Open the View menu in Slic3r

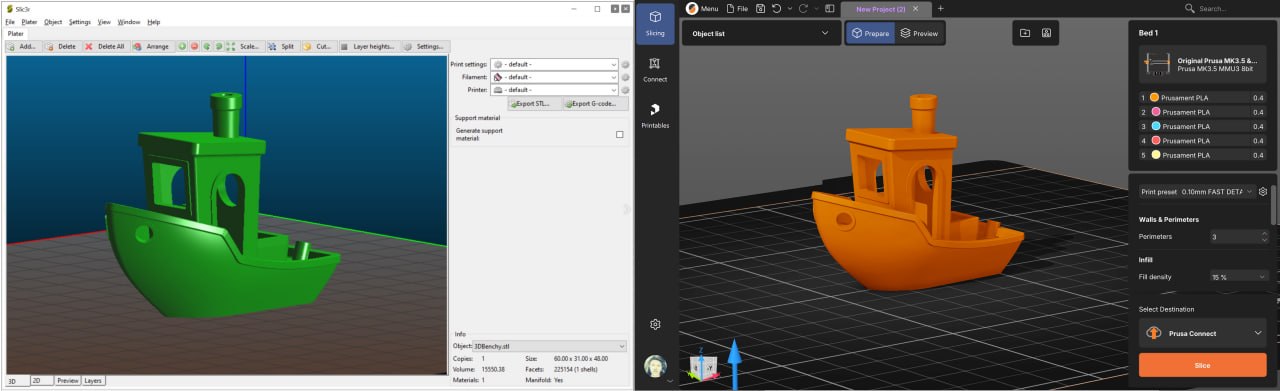coord(104,22)
